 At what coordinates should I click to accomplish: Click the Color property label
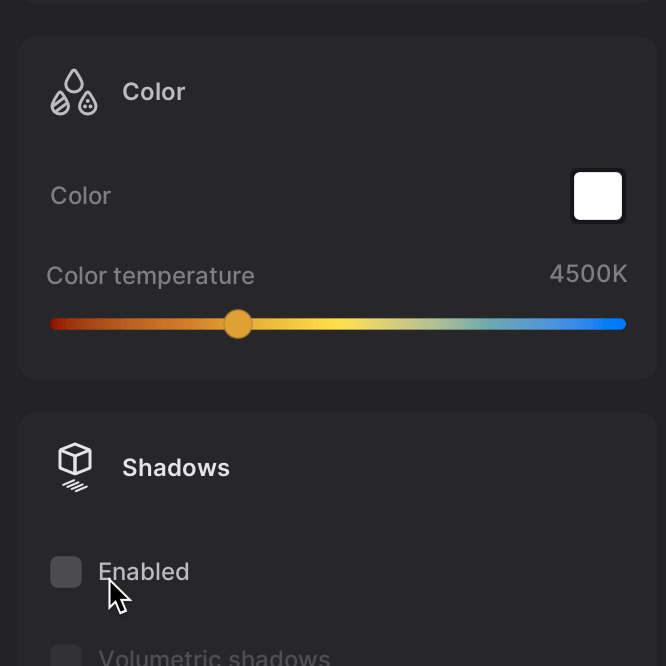click(x=81, y=196)
